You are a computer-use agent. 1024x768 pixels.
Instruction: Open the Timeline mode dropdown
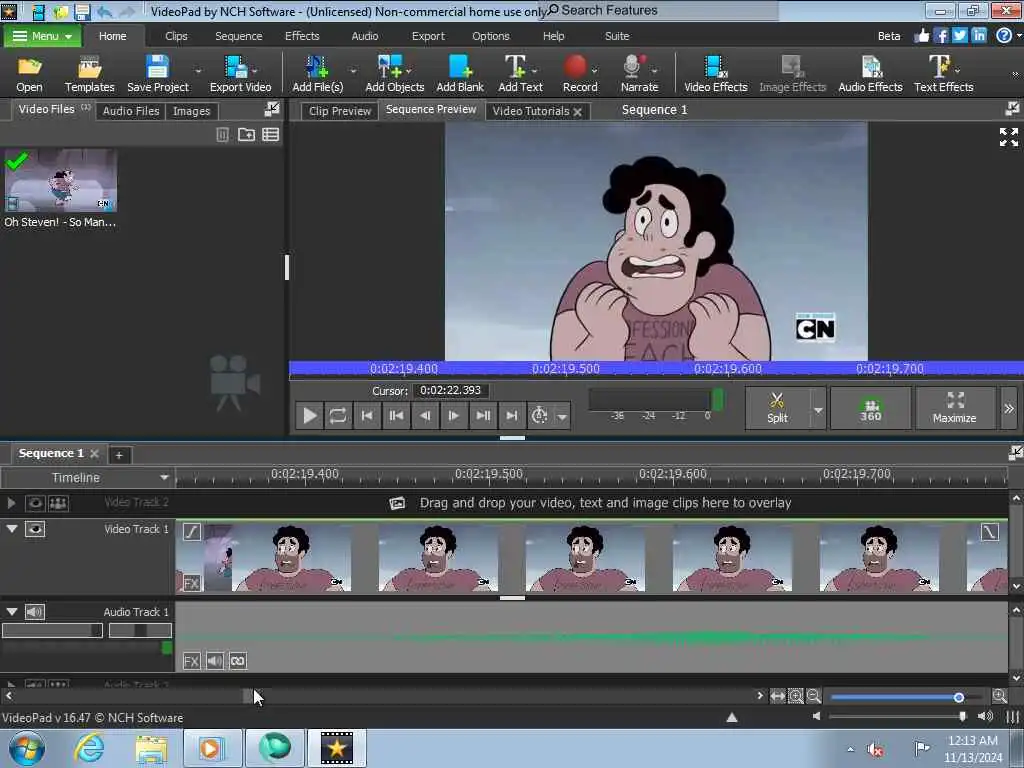click(87, 477)
